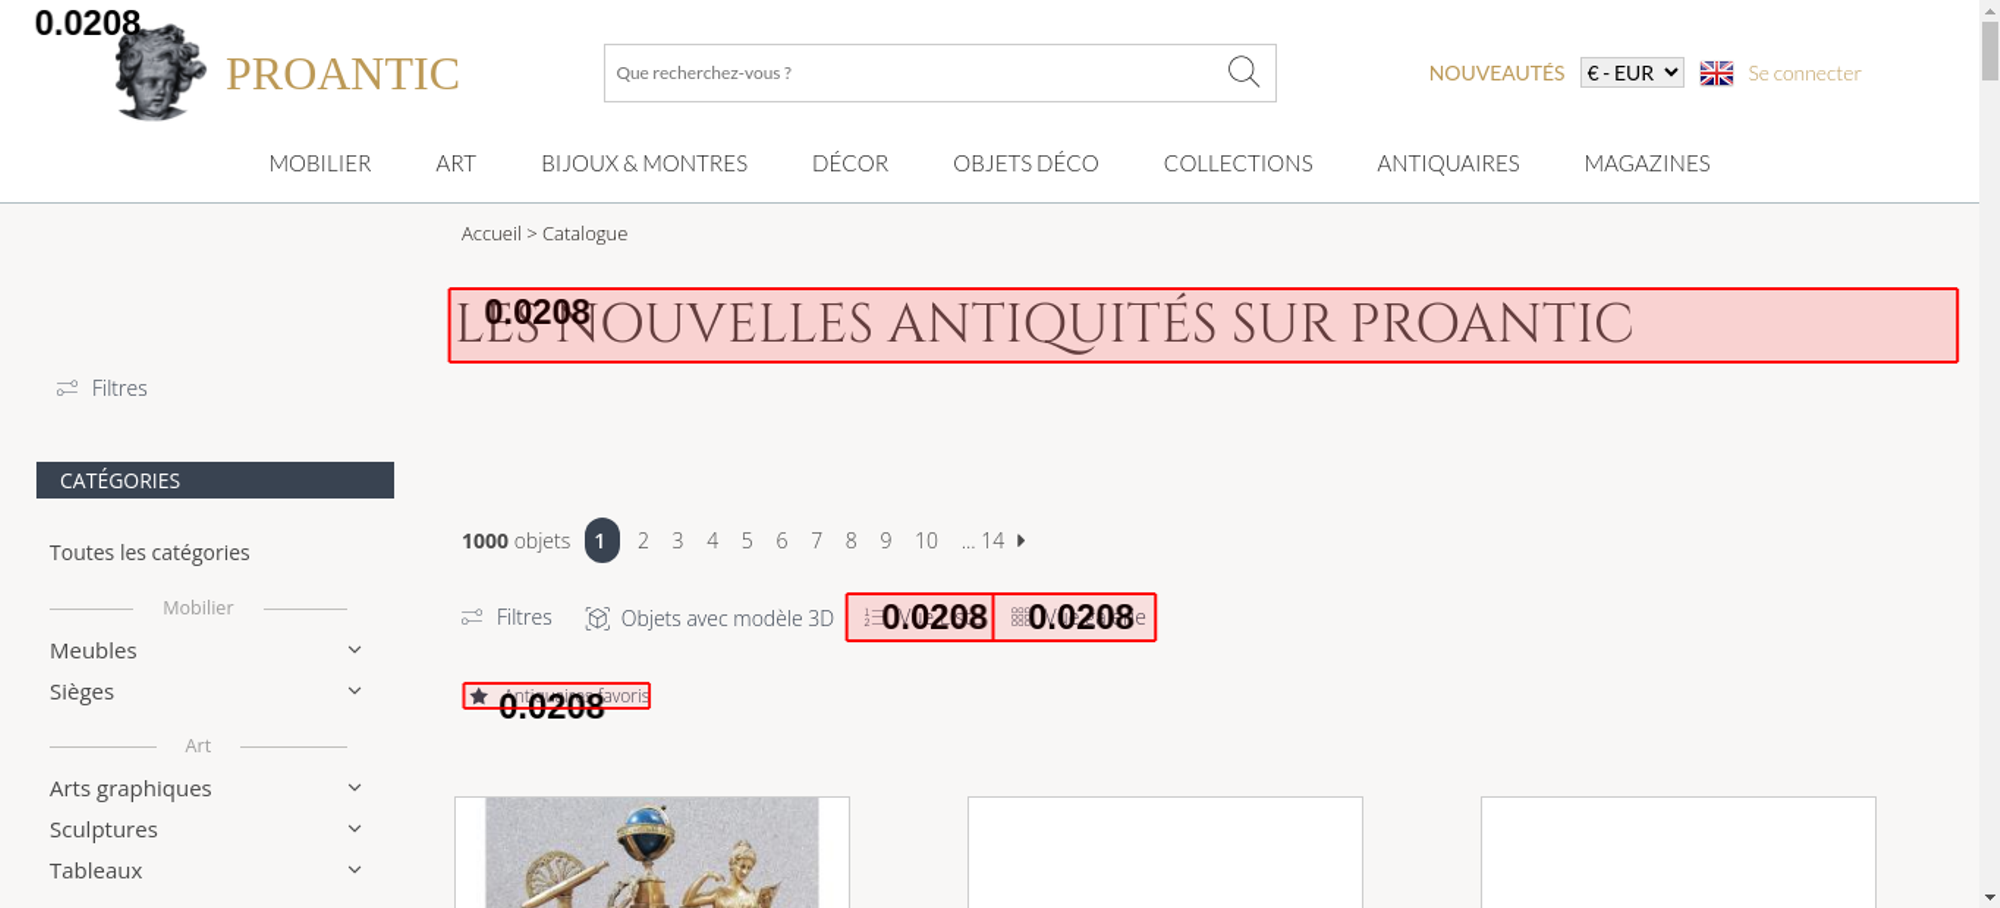The image size is (2000, 908).
Task: Click the search magnifier icon
Action: [1243, 72]
